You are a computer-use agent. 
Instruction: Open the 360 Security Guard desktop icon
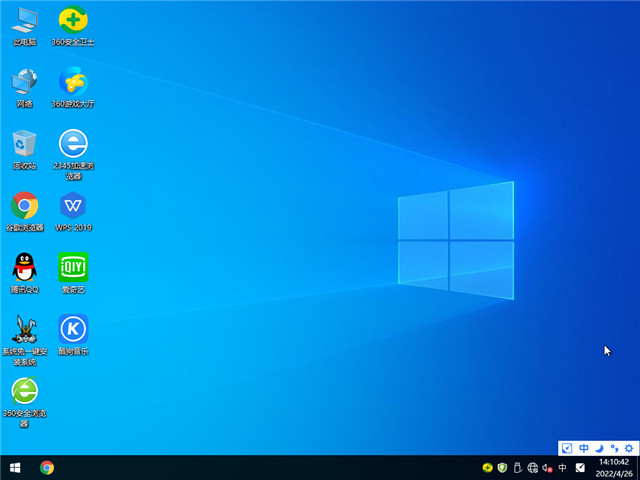72,20
